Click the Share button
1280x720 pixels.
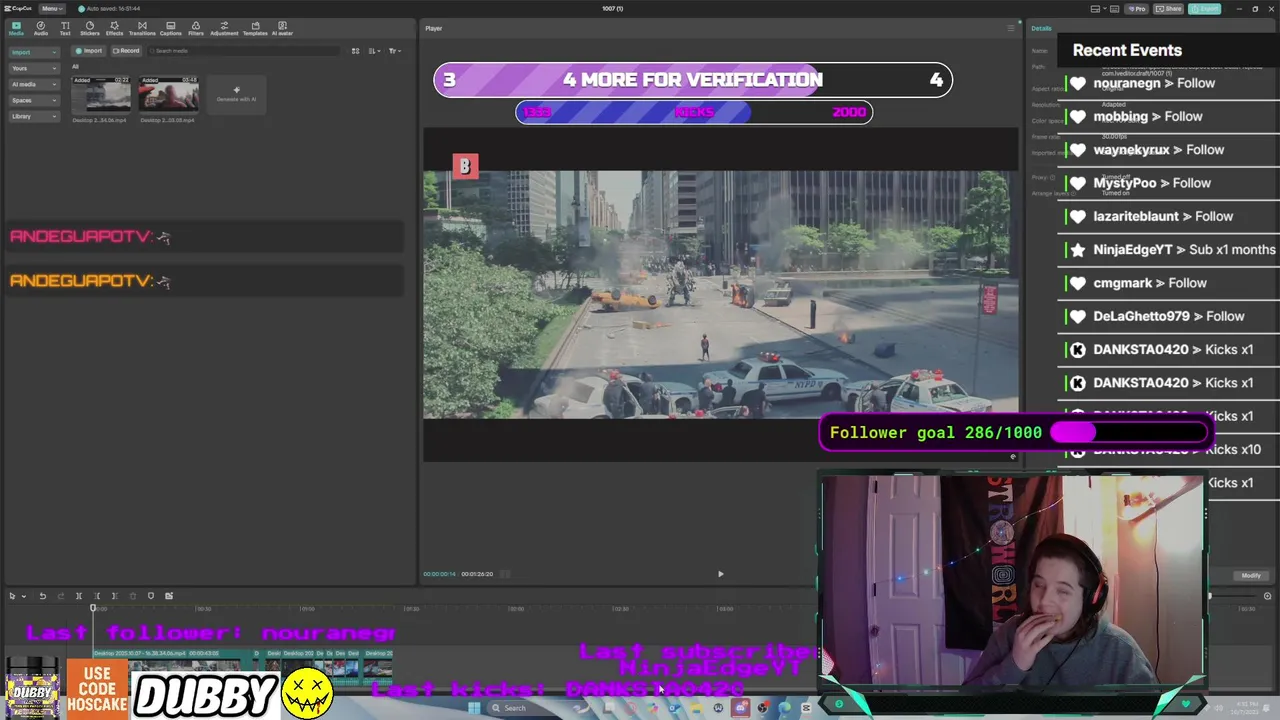[x=1169, y=8]
